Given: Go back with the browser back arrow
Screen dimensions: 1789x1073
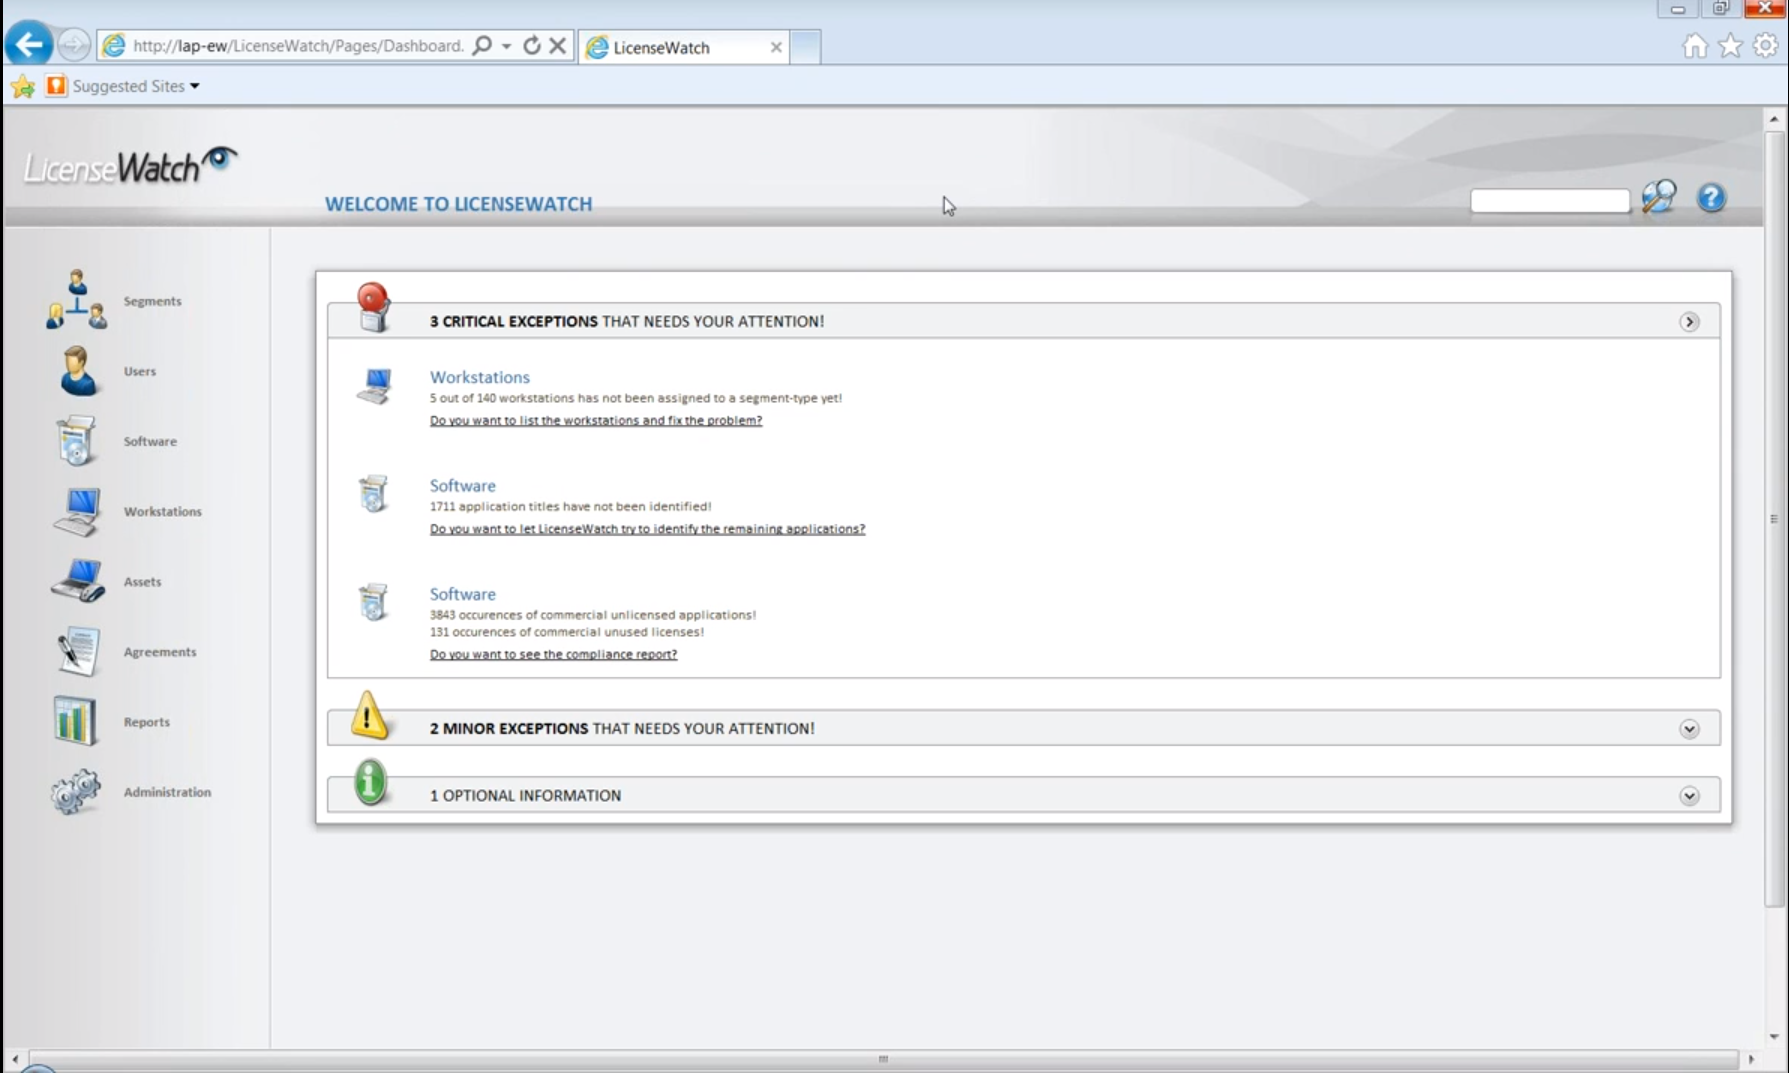Looking at the screenshot, I should pyautogui.click(x=29, y=45).
